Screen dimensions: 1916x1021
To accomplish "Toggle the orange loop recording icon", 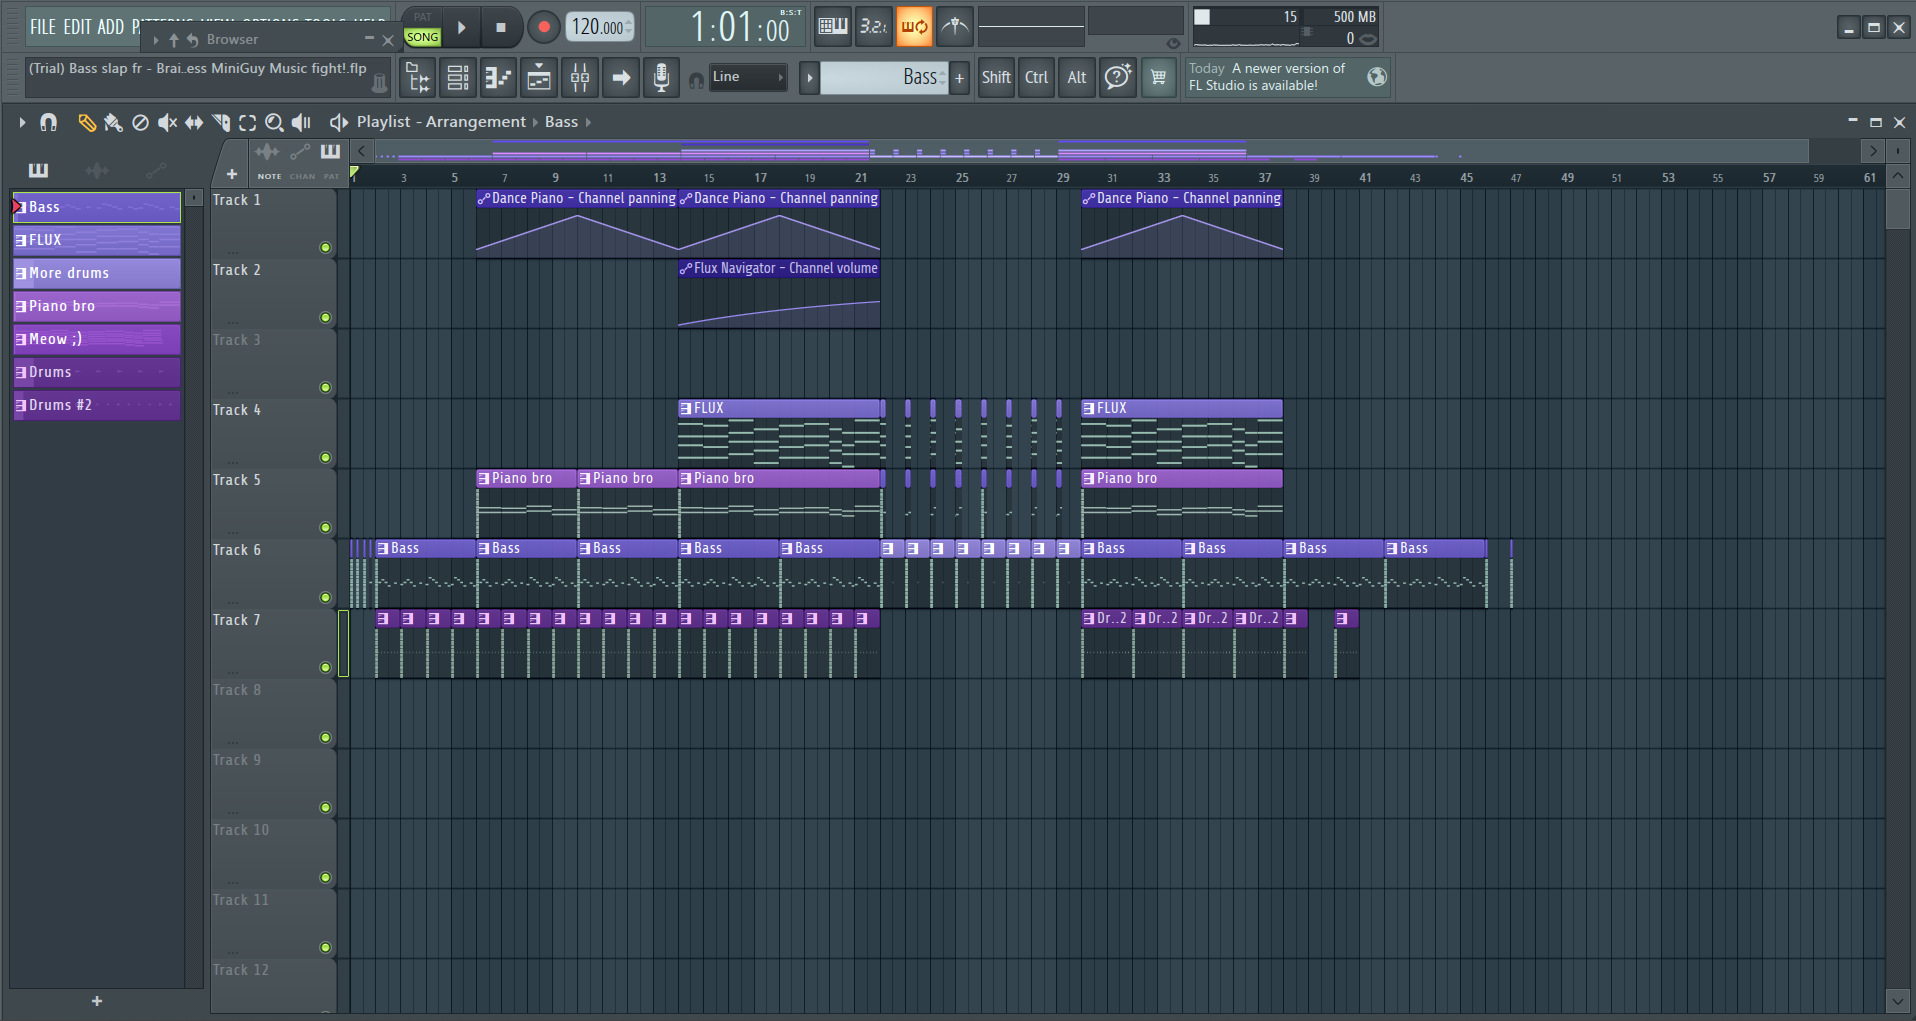I will point(914,27).
